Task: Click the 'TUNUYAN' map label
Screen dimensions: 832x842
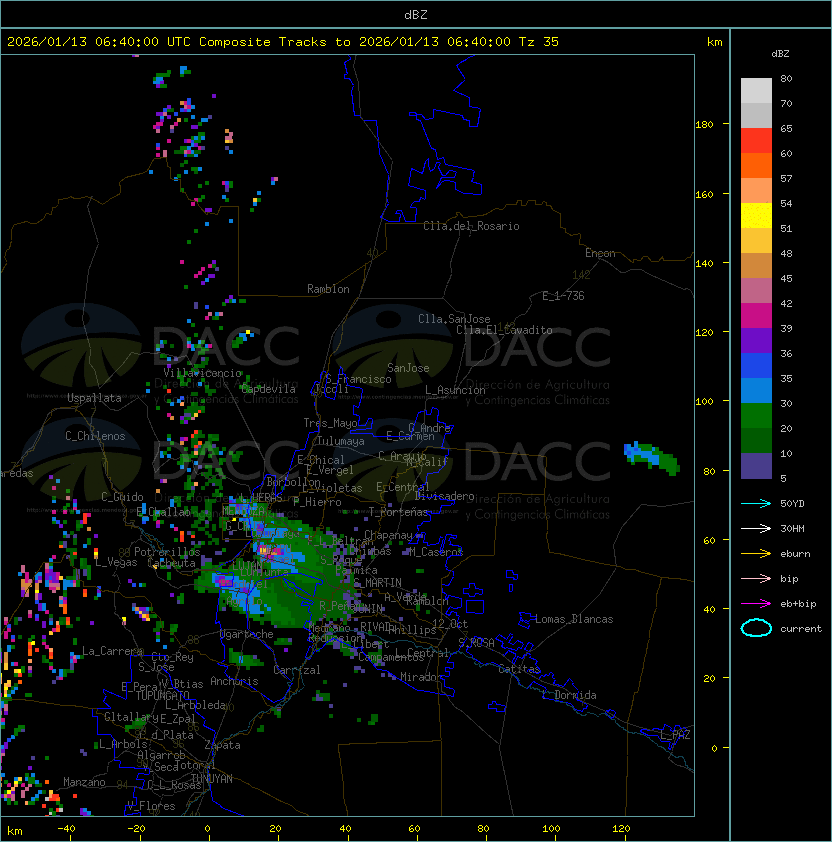Action: point(212,779)
